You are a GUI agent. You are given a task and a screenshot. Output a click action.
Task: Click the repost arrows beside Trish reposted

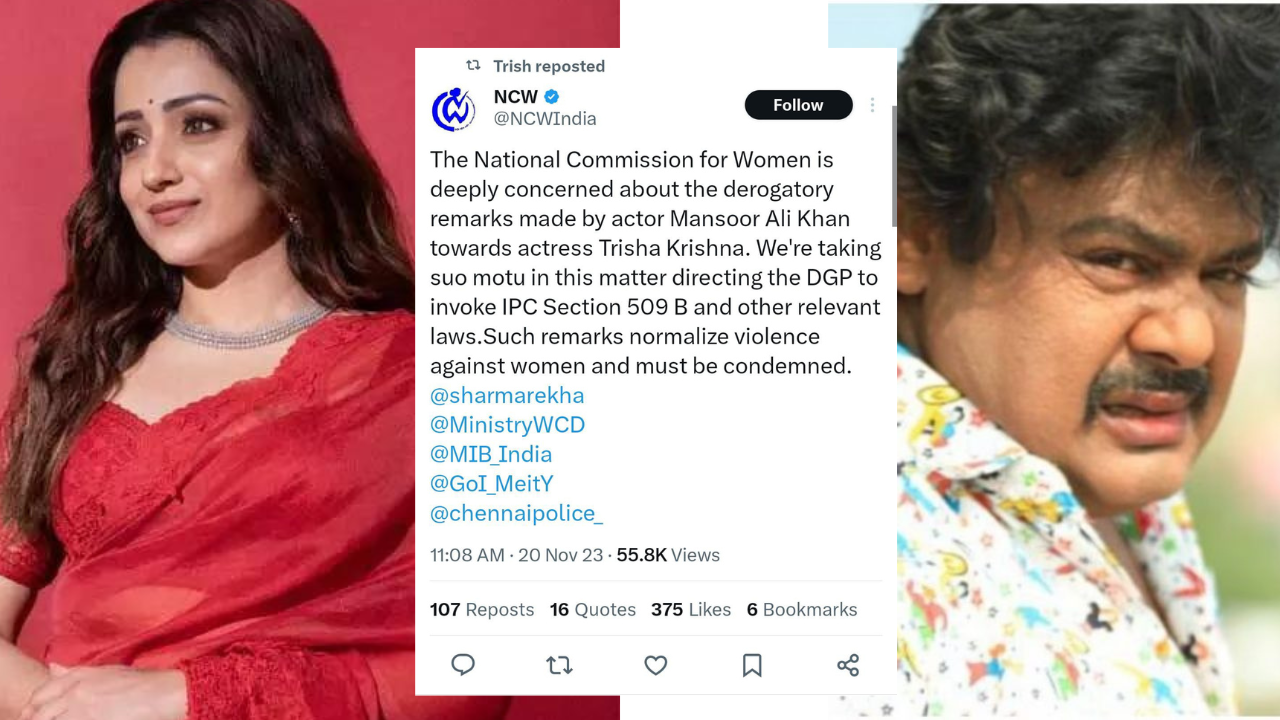(473, 66)
